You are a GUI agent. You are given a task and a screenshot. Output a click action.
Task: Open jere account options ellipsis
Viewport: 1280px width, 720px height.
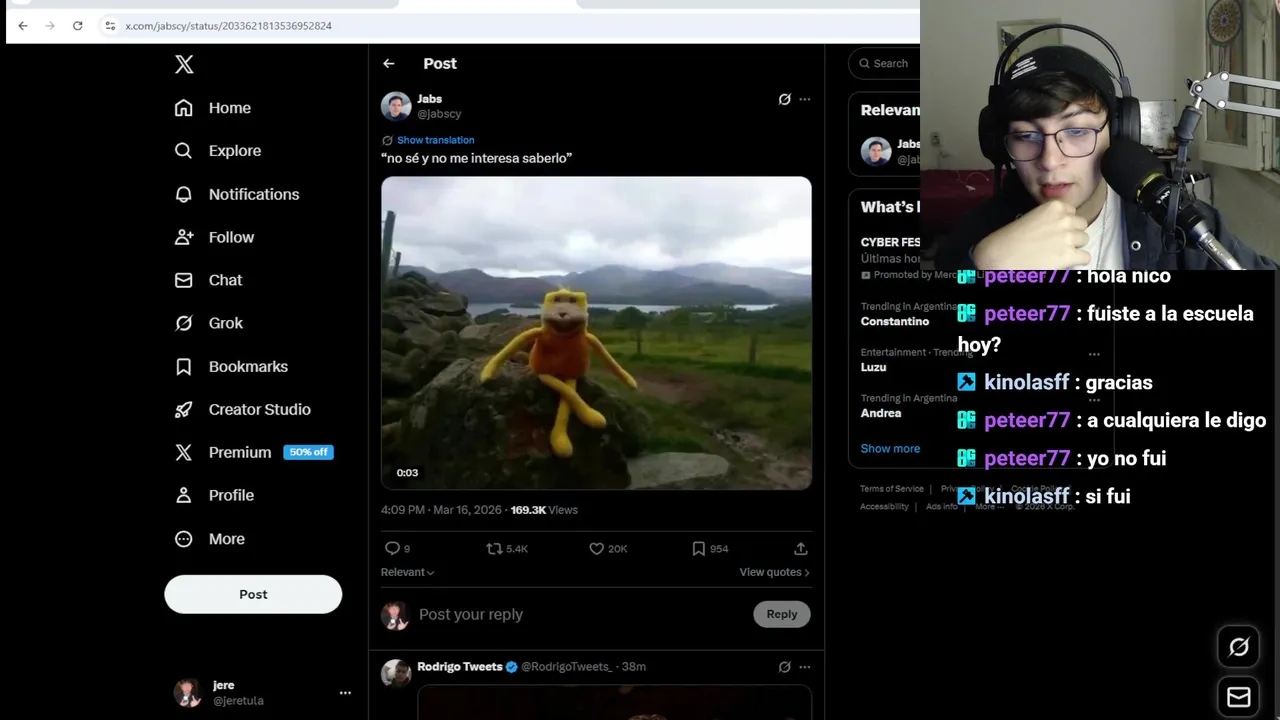click(345, 693)
